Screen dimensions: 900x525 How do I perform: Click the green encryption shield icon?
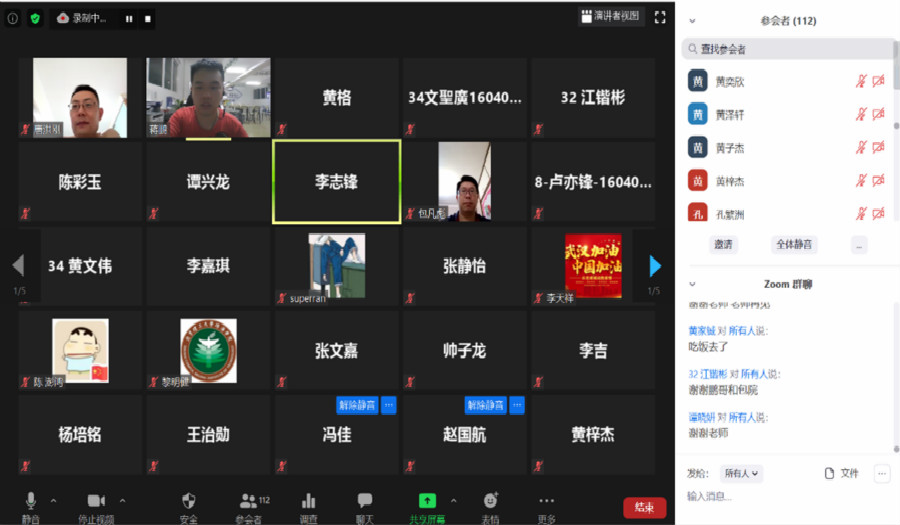(35, 18)
